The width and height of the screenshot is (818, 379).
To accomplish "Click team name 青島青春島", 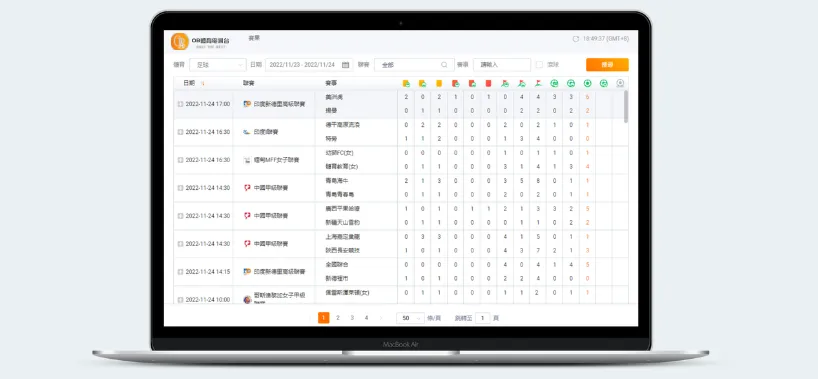I will point(339,195).
